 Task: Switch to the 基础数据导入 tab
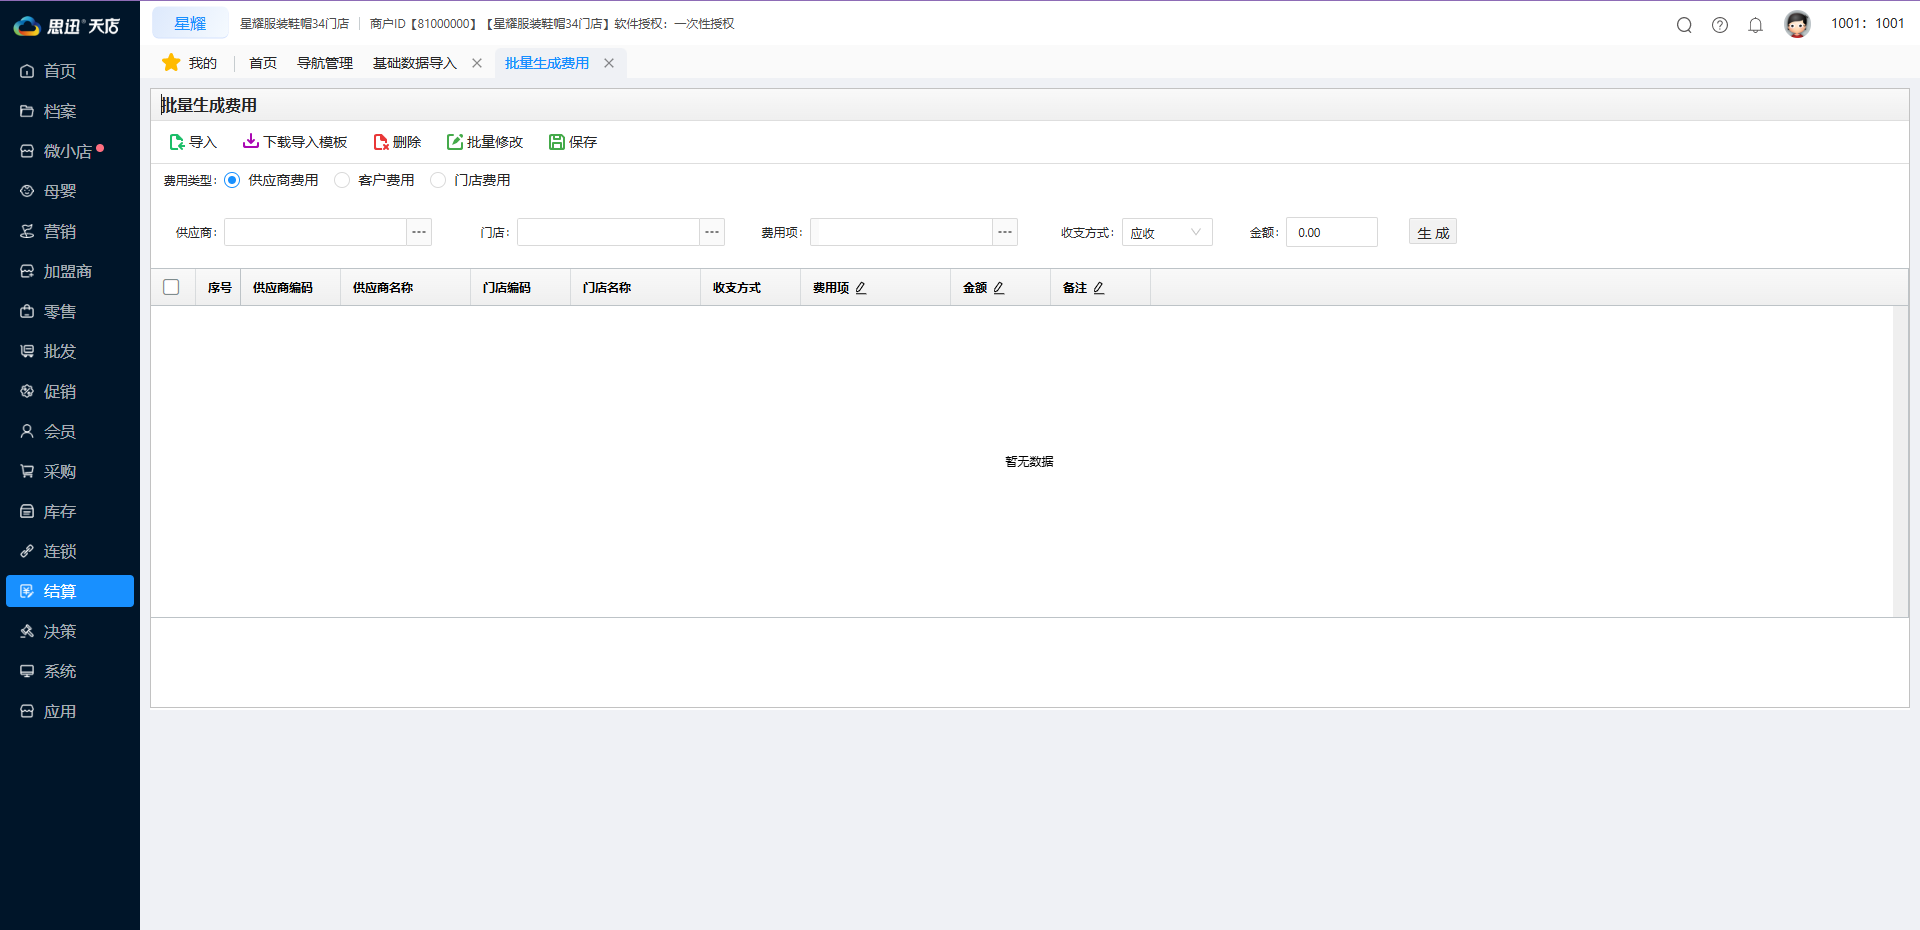coord(414,63)
